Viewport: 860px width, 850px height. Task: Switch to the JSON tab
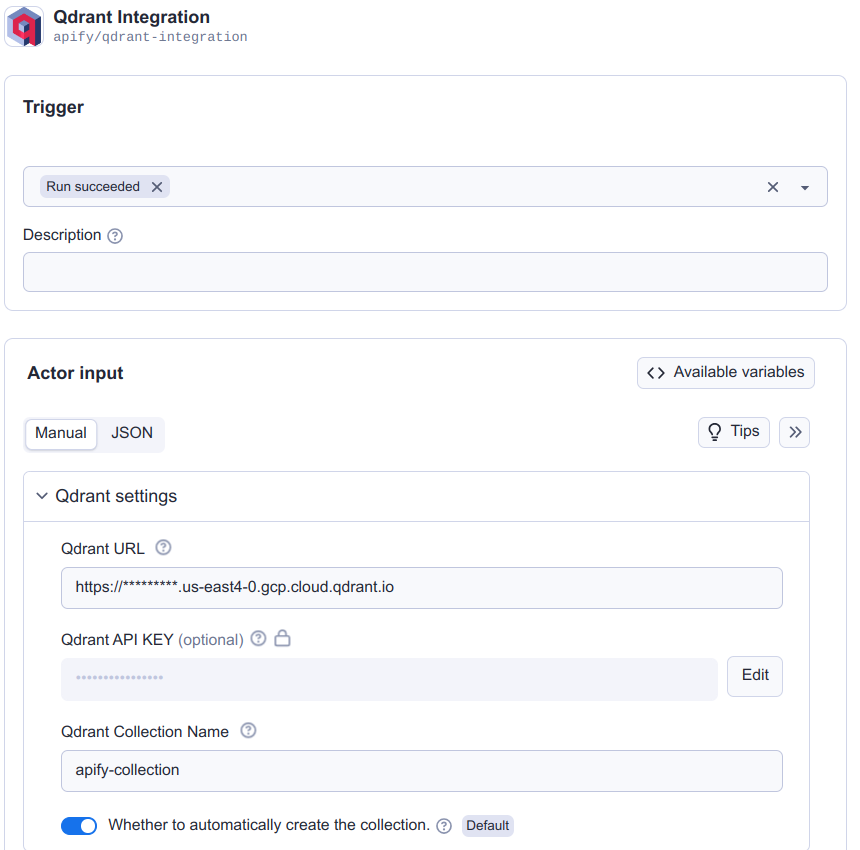[131, 433]
